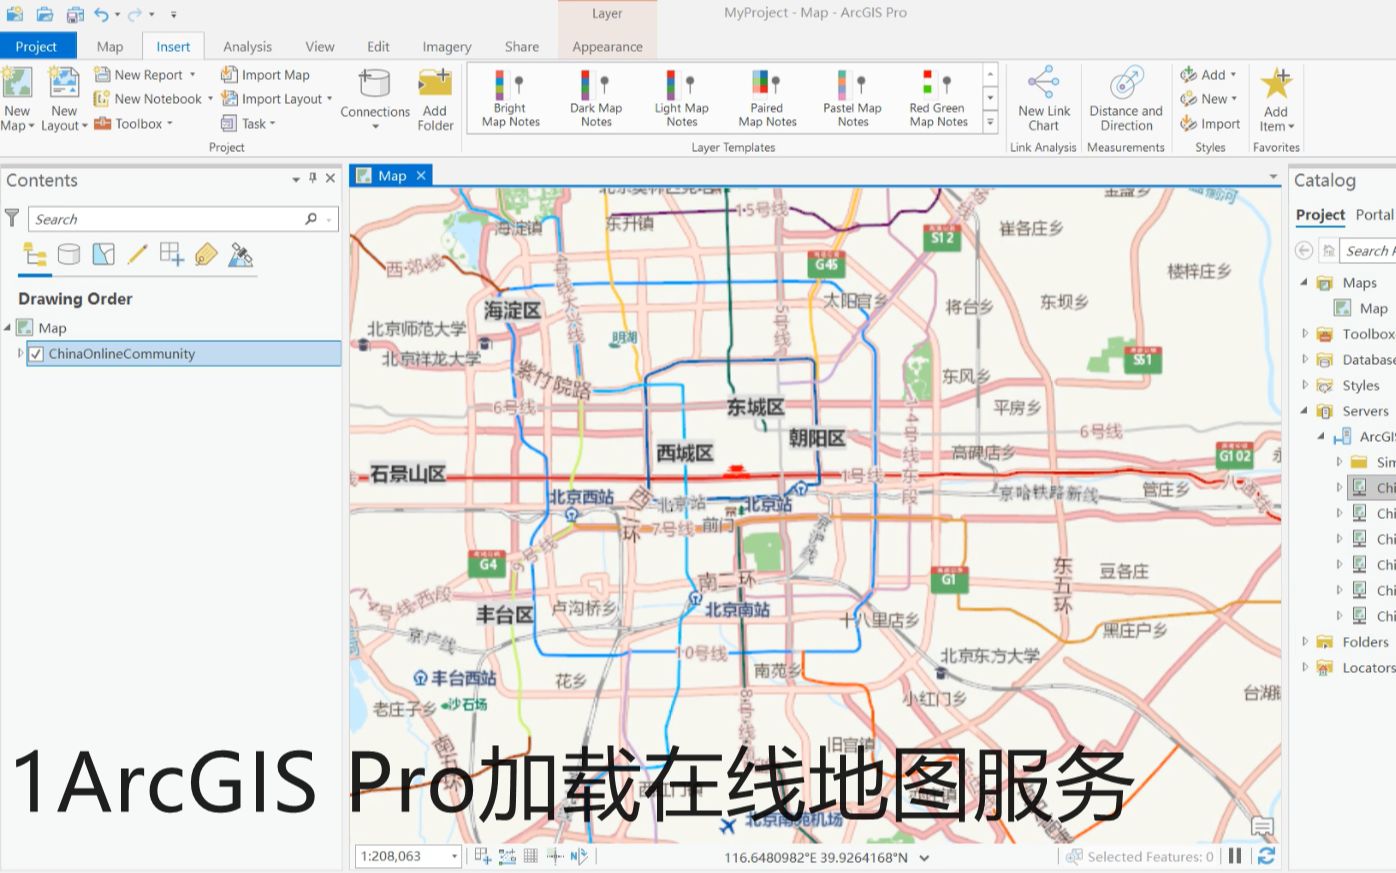The height and width of the screenshot is (873, 1396).
Task: Open the New Link Chart tool
Action: pyautogui.click(x=1043, y=95)
